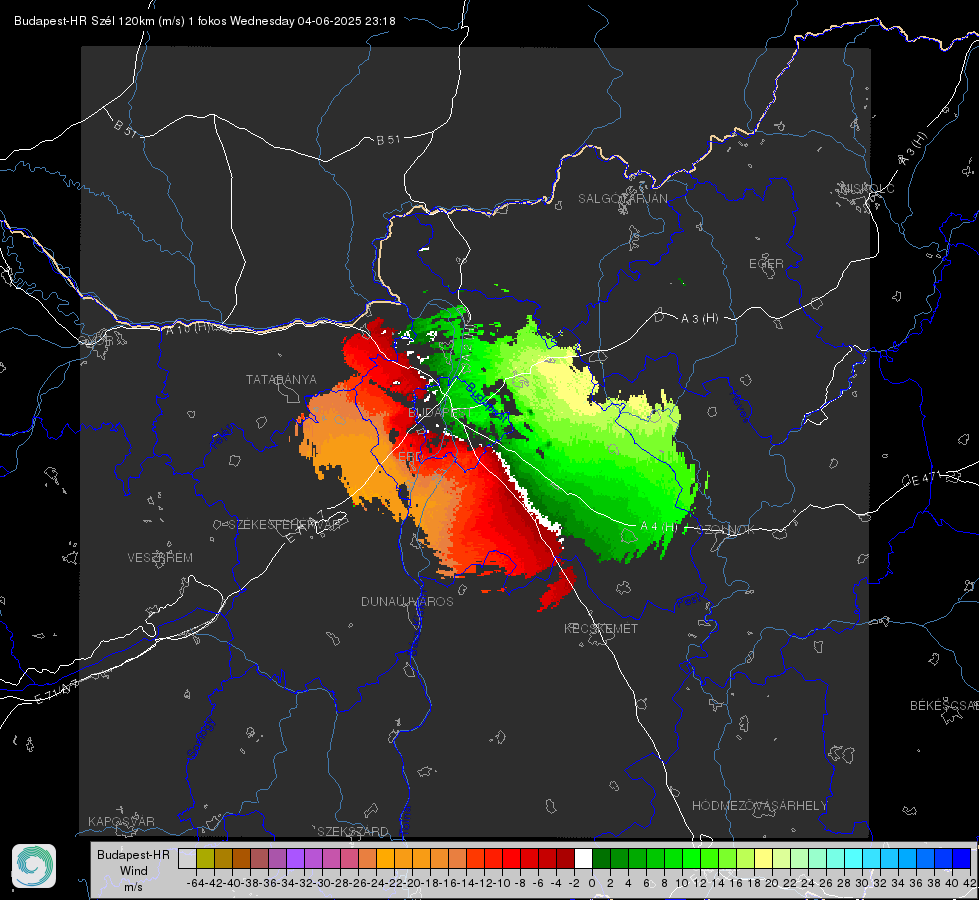
Task: Select the VESZPRÉM city label
Action: 160,557
